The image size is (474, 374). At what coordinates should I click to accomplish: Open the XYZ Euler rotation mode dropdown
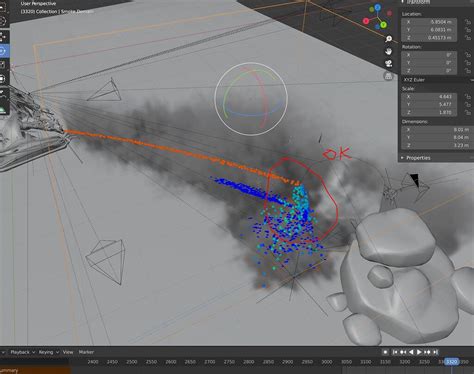coord(437,80)
